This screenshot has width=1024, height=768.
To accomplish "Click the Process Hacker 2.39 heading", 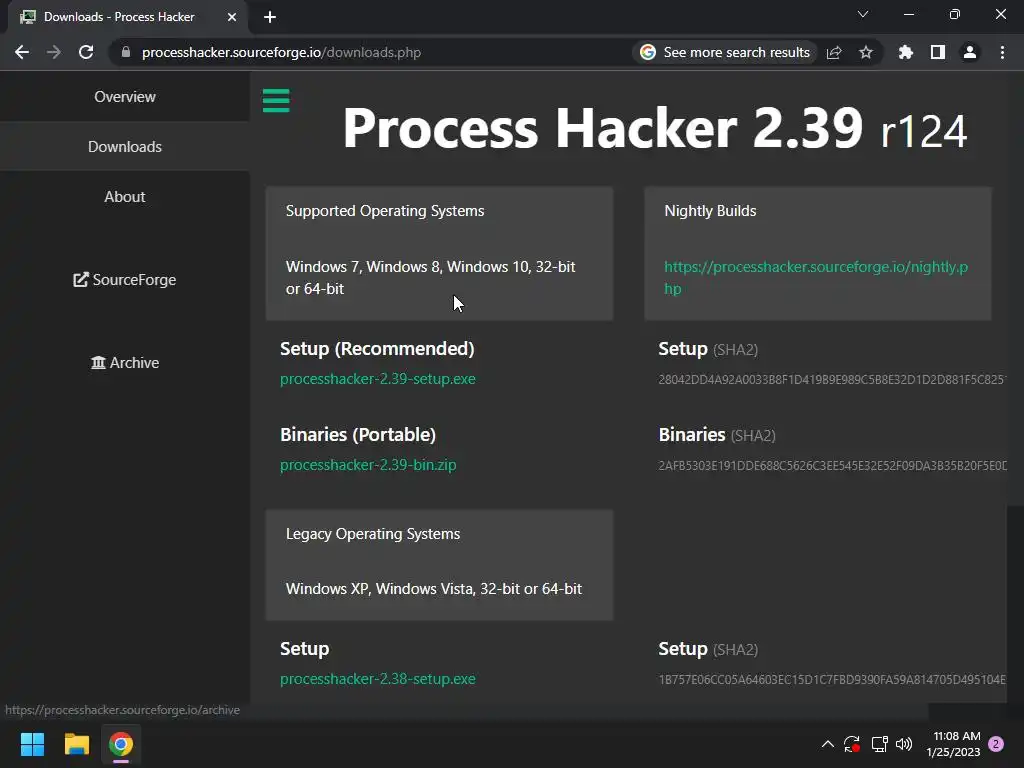I will click(654, 128).
